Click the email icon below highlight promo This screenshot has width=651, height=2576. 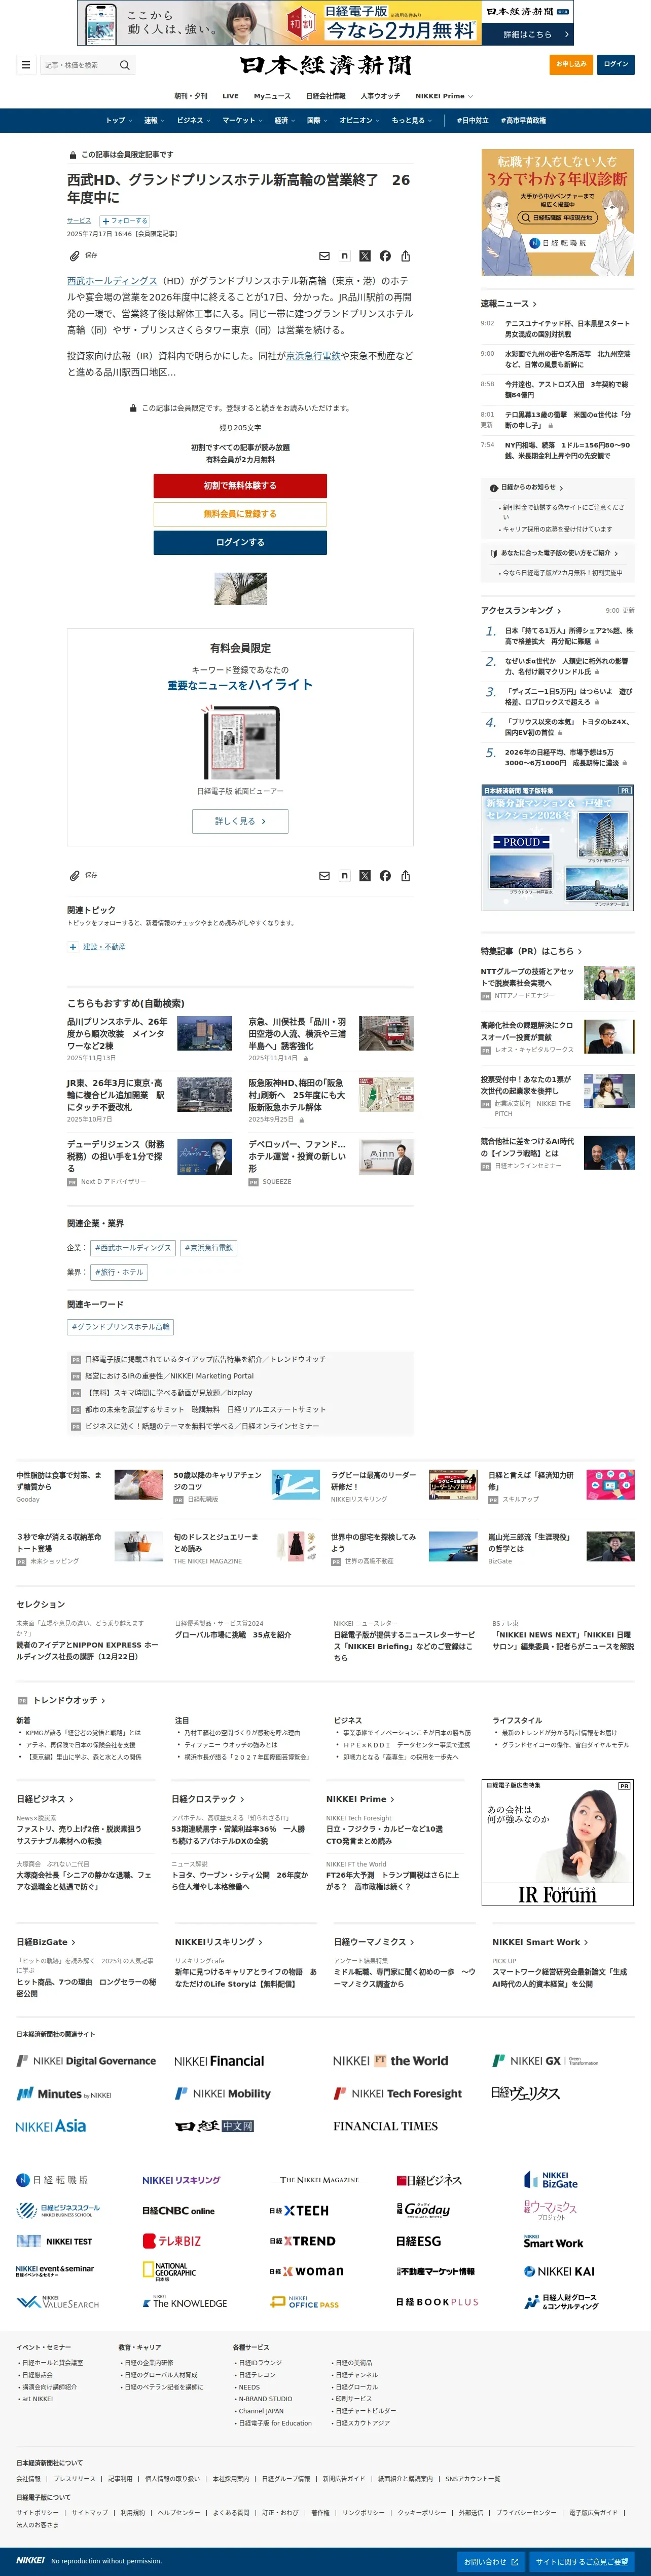coord(324,875)
